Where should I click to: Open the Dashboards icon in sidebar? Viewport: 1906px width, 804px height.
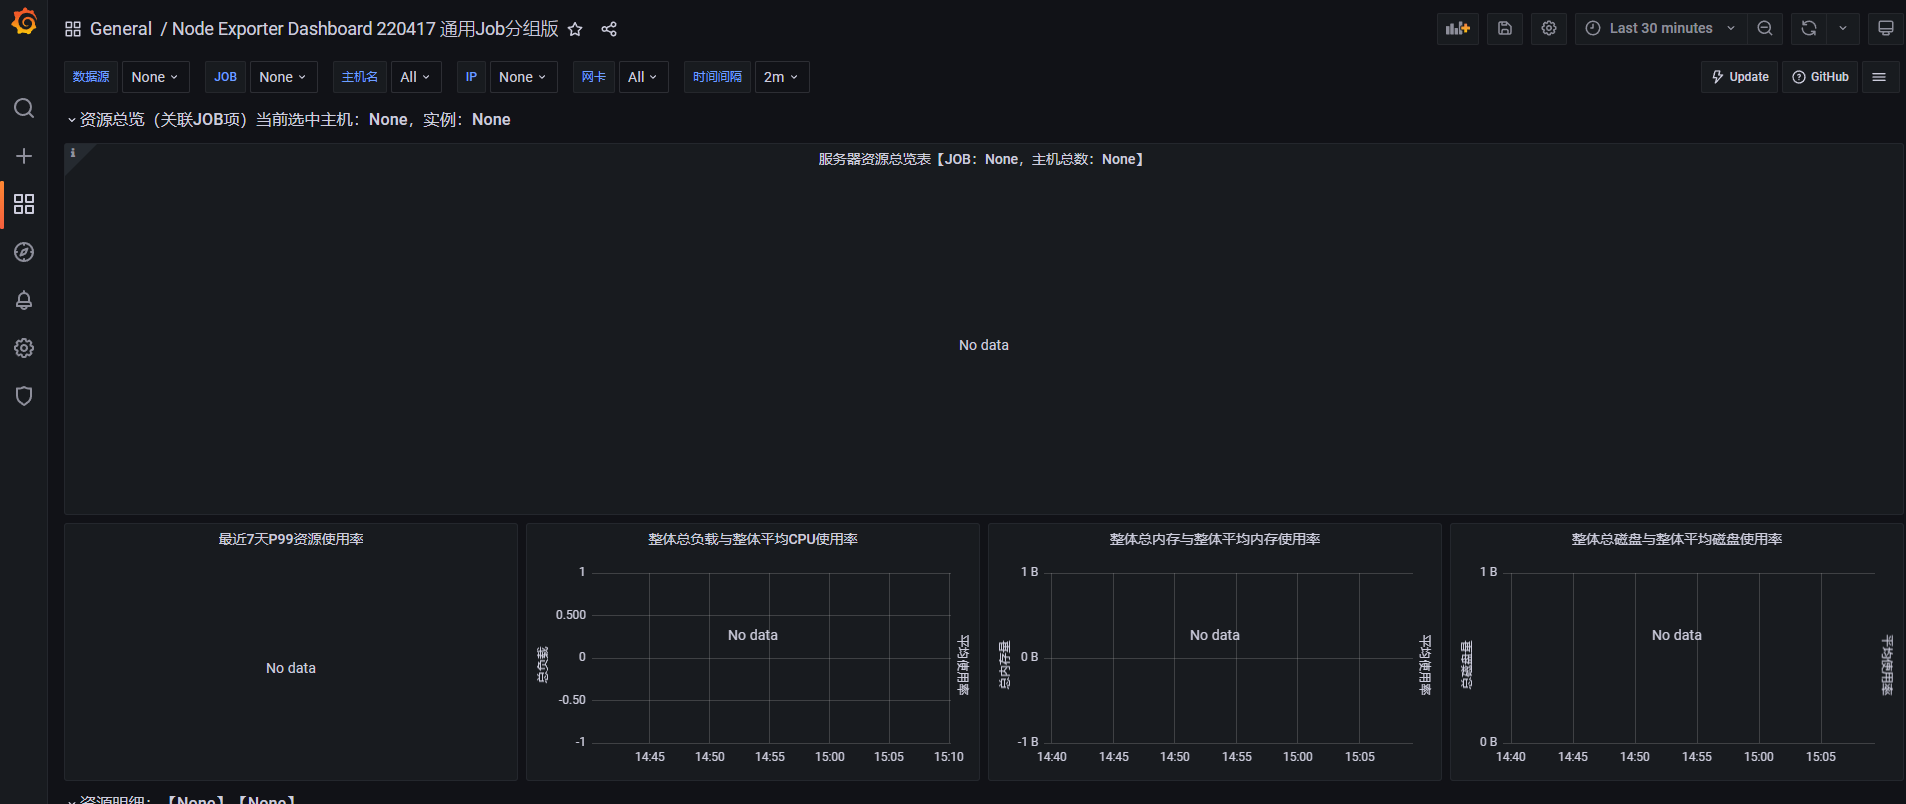pyautogui.click(x=24, y=204)
